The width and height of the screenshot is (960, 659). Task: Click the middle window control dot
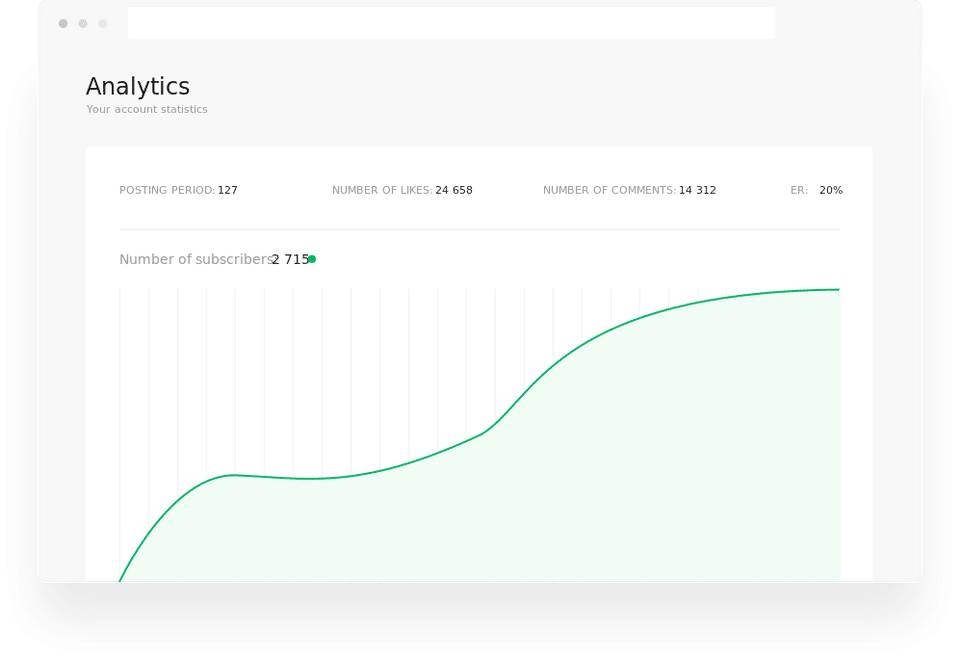(x=83, y=23)
